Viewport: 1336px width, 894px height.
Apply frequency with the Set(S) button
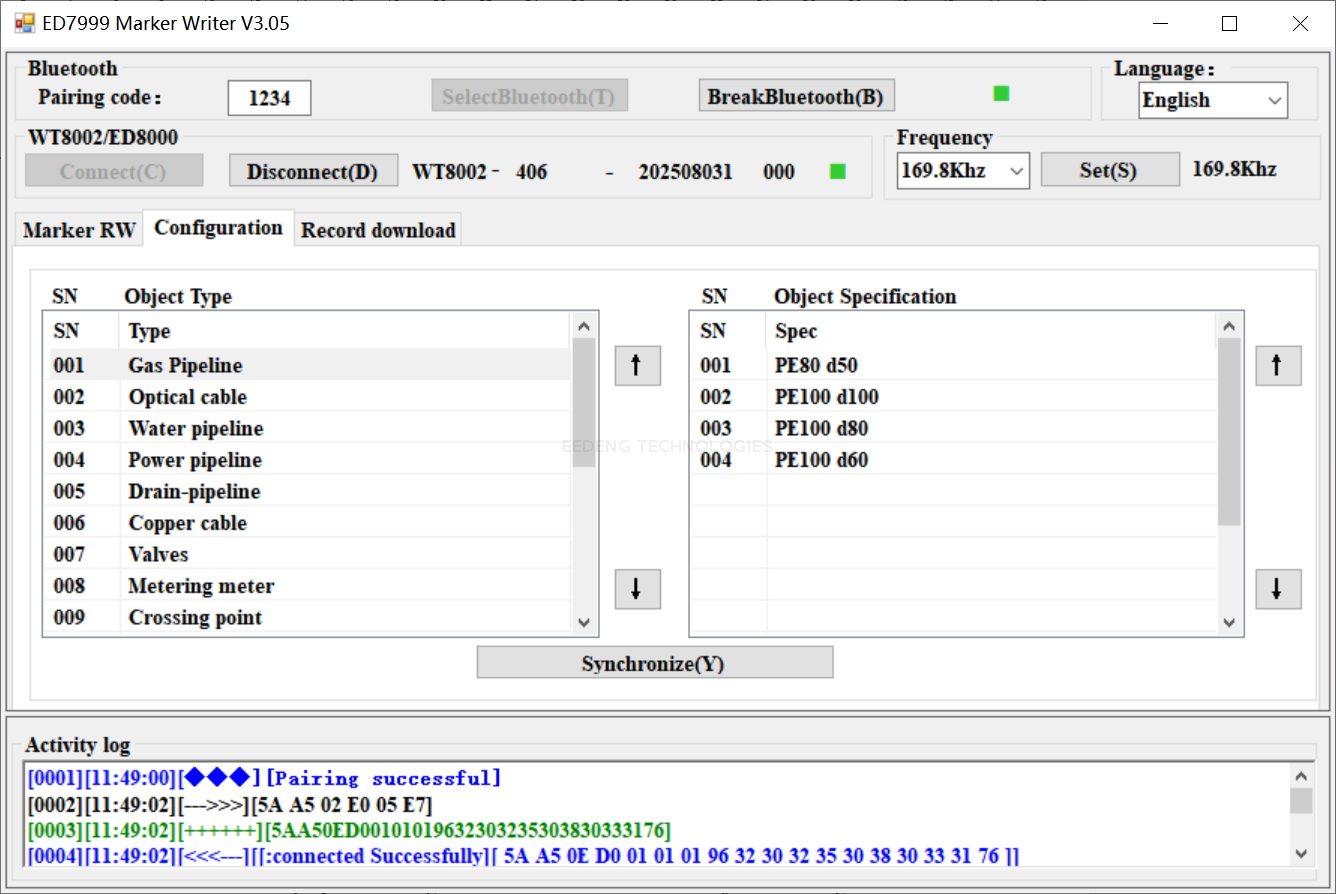pyautogui.click(x=1110, y=168)
